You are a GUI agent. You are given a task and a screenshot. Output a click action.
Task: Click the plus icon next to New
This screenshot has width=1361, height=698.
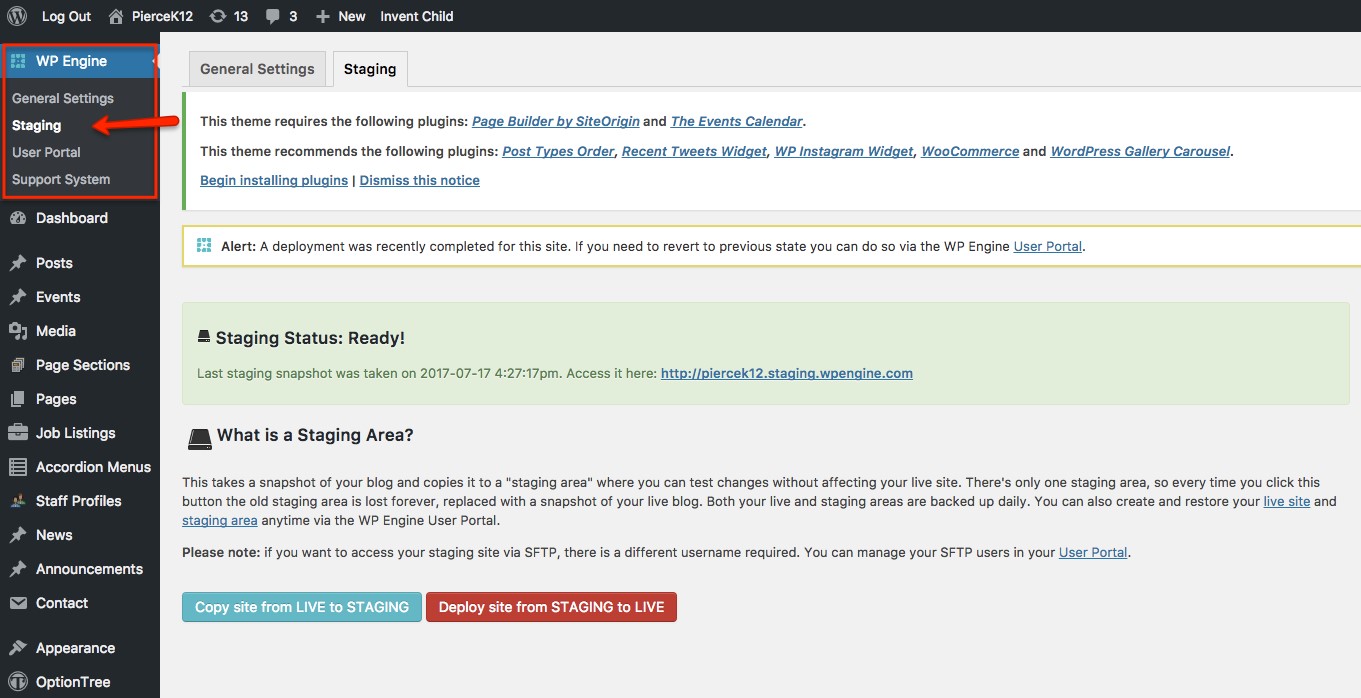pyautogui.click(x=322, y=16)
